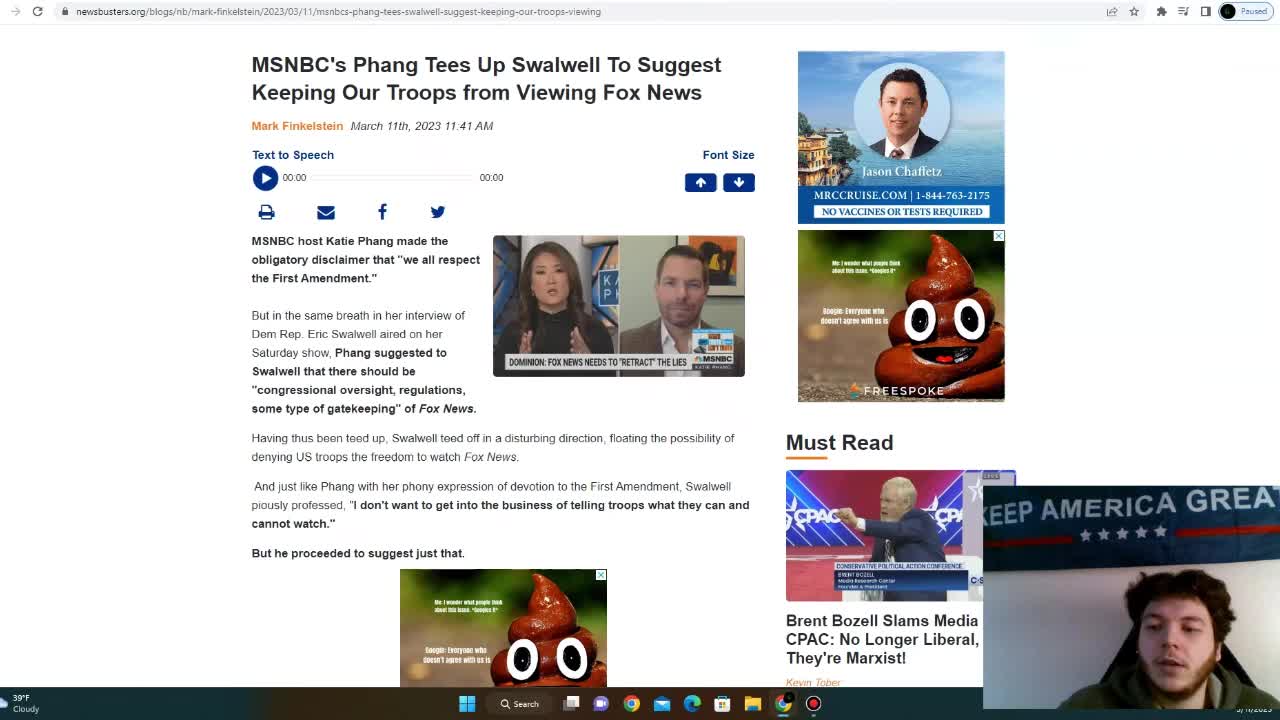Screen dimensions: 1280x720
Task: Click the Kevin Tober author link
Action: pos(813,682)
